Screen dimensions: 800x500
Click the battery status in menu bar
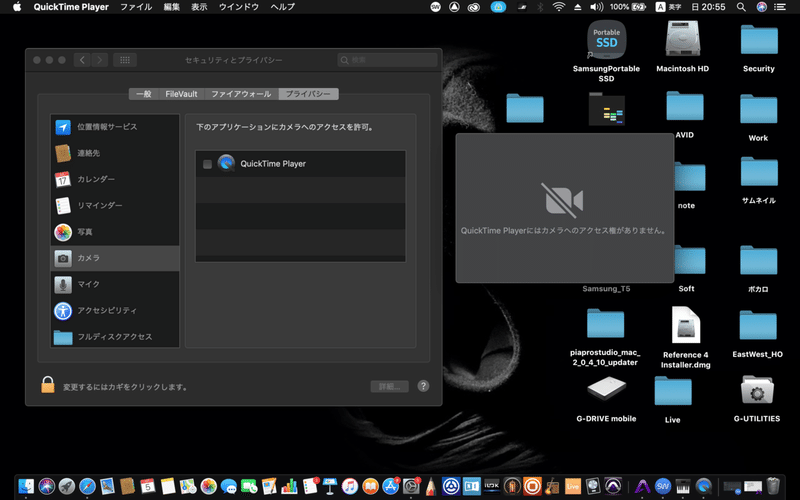point(628,7)
